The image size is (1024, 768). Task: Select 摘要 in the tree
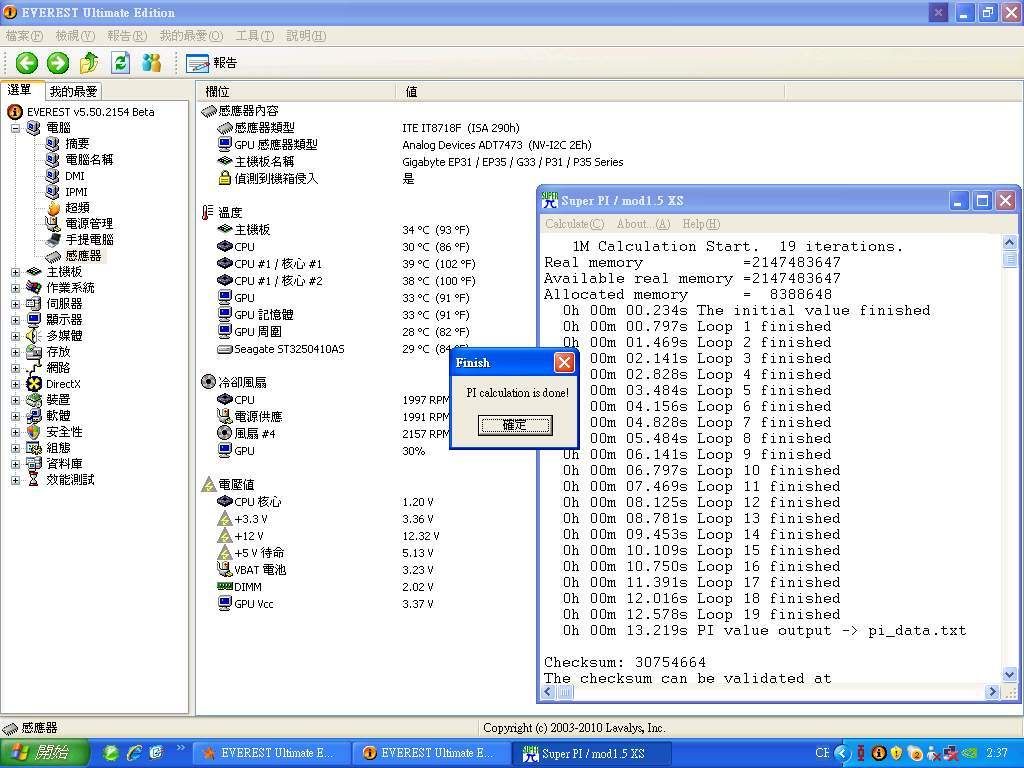77,144
